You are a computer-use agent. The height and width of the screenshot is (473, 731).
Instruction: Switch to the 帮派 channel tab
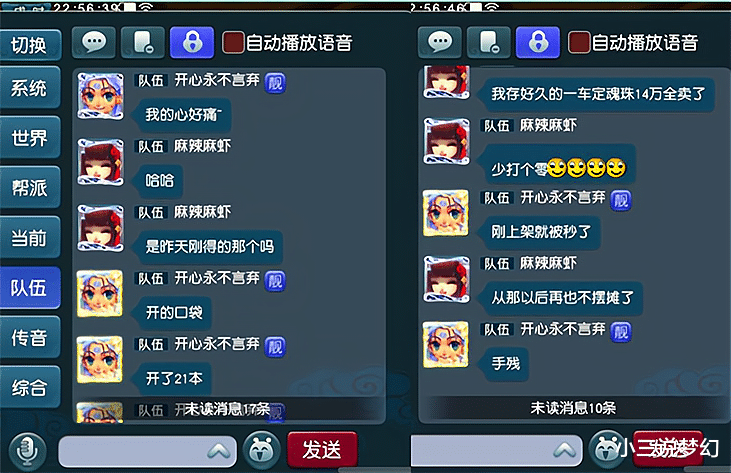30,188
